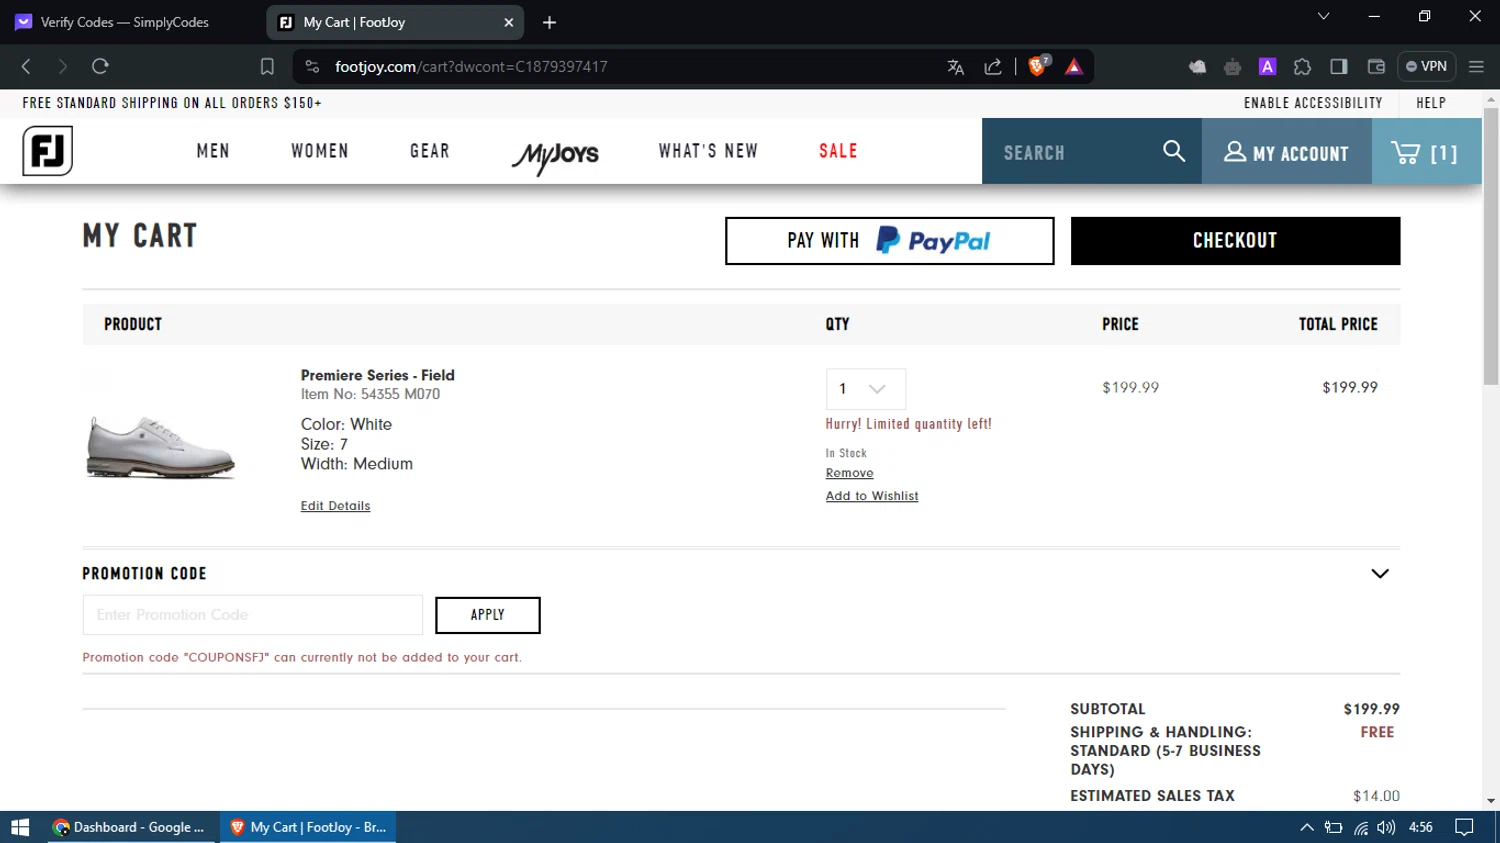Open the GEAR menu
Viewport: 1500px width, 843px height.
(430, 151)
